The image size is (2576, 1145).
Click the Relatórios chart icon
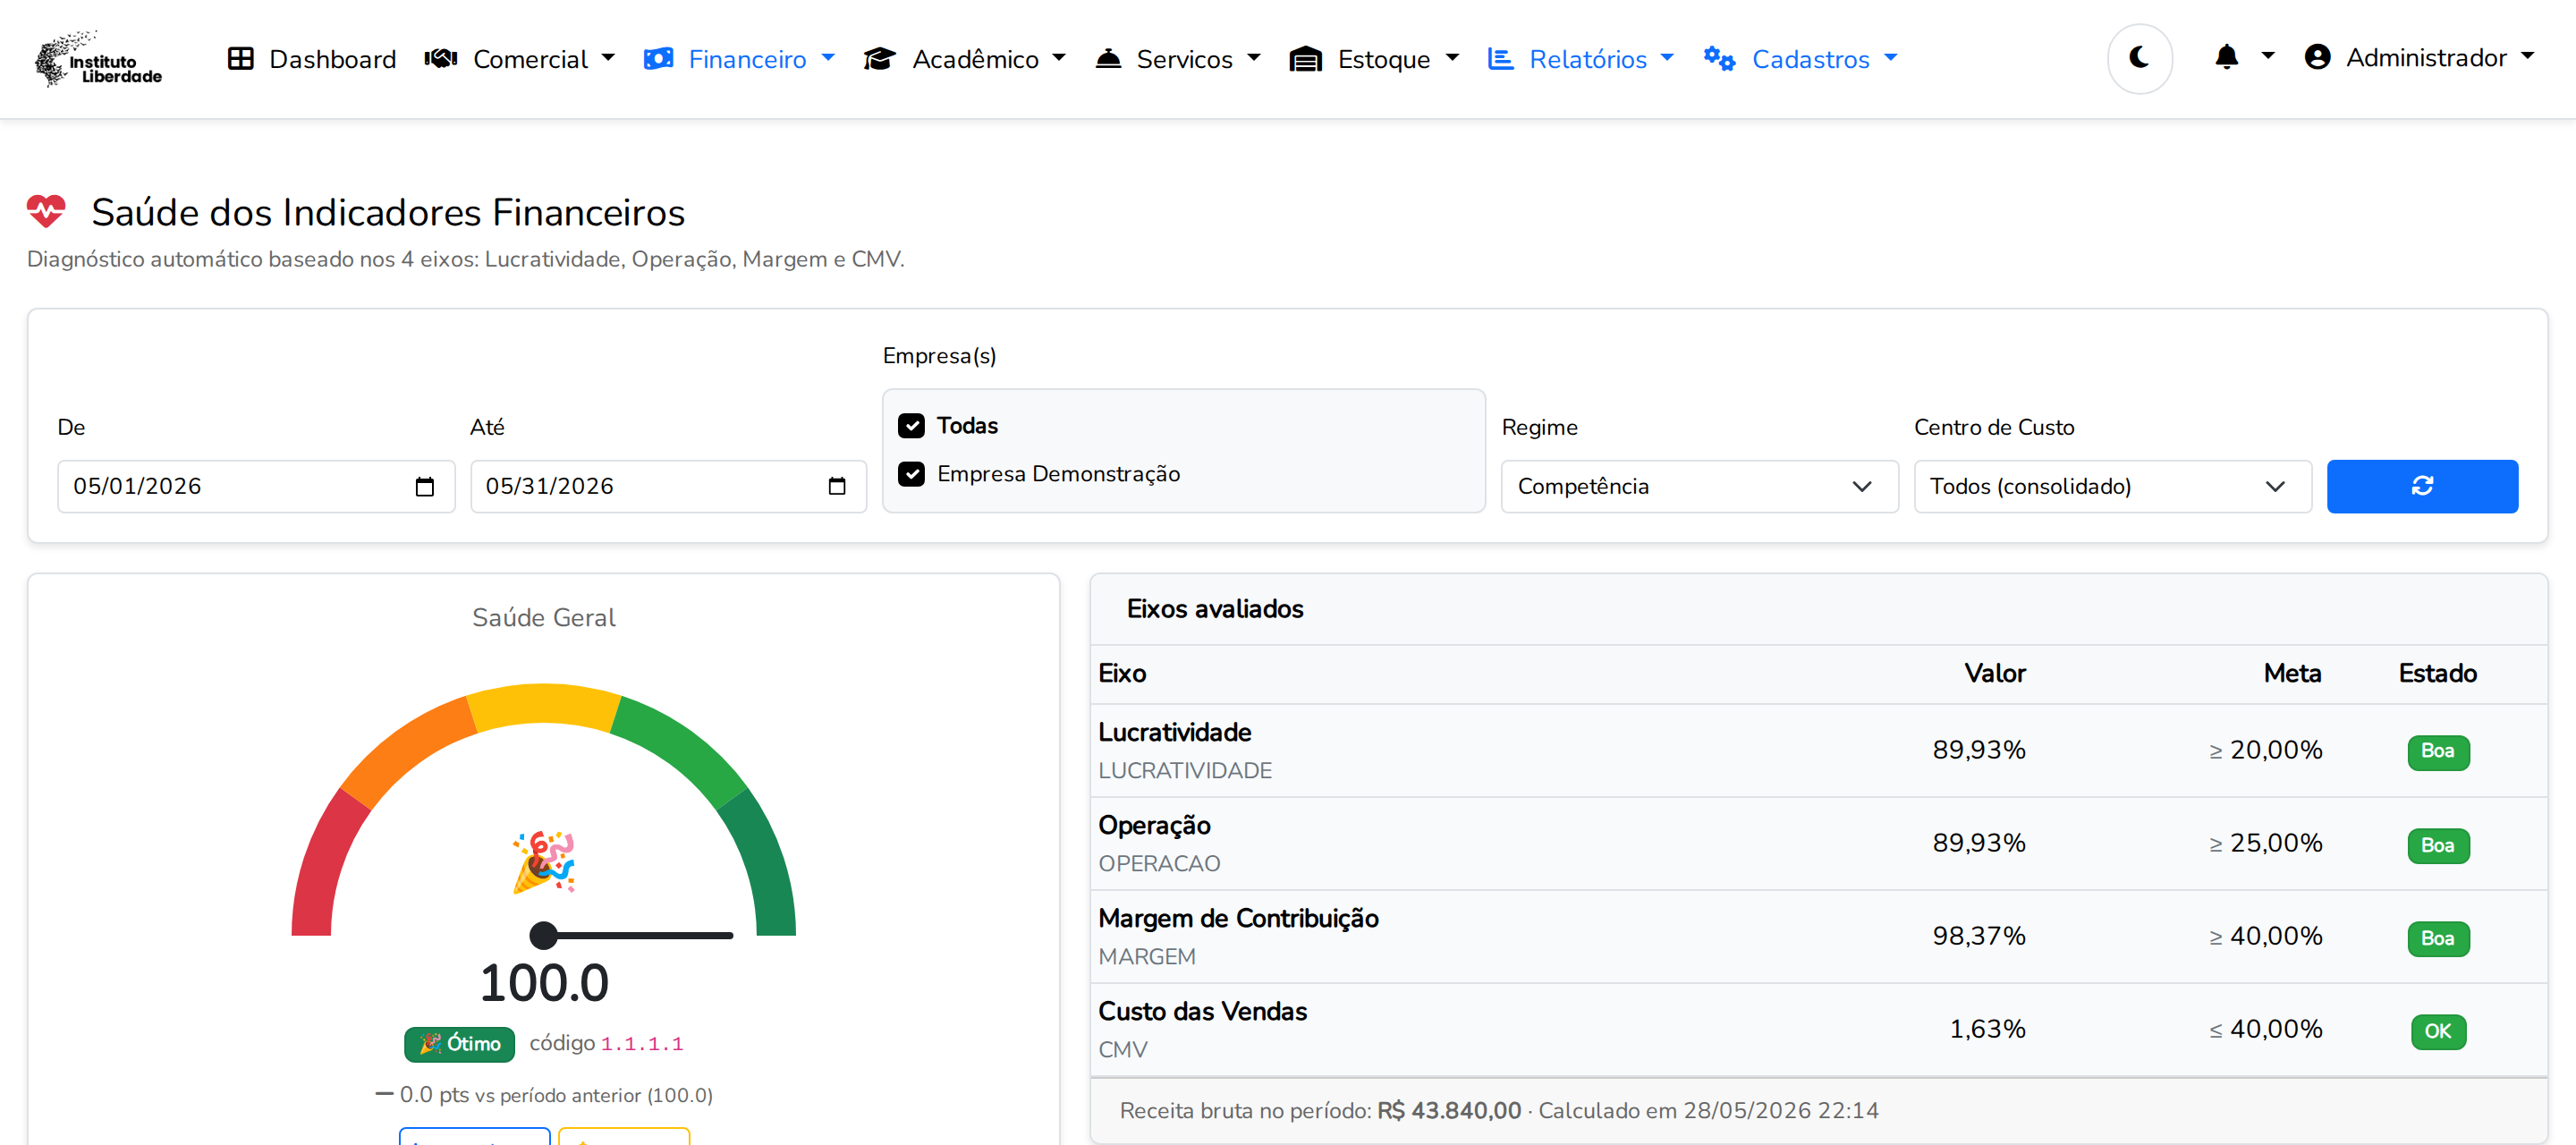pyautogui.click(x=1500, y=59)
